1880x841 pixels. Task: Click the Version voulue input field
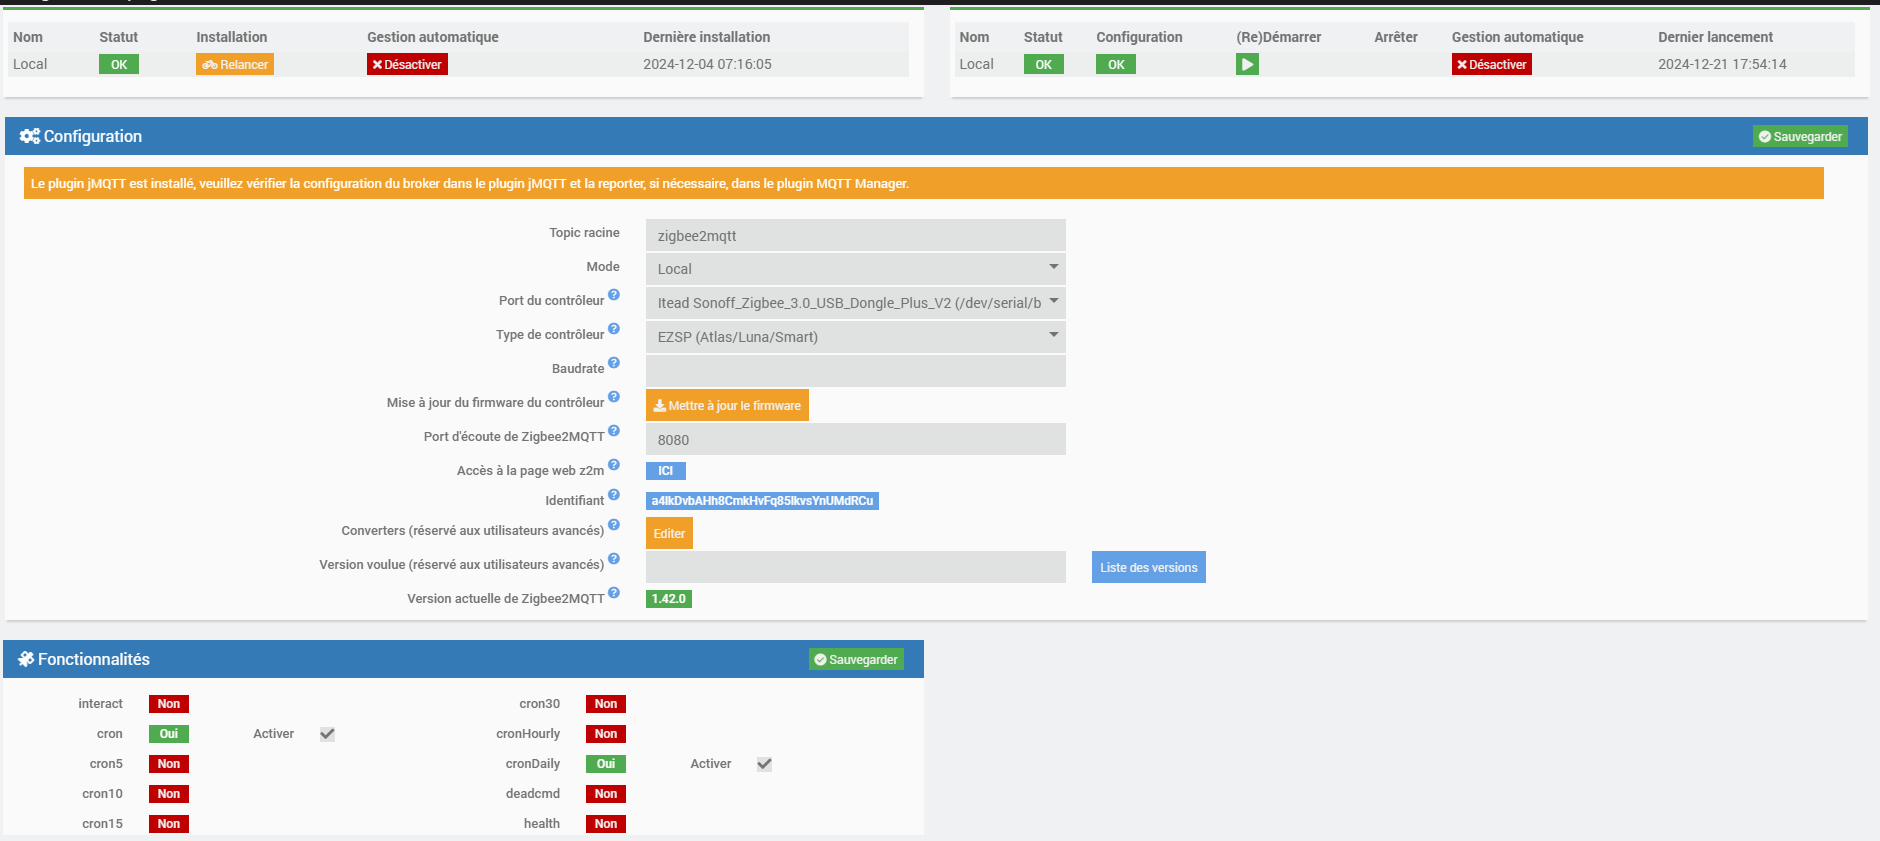click(x=856, y=567)
